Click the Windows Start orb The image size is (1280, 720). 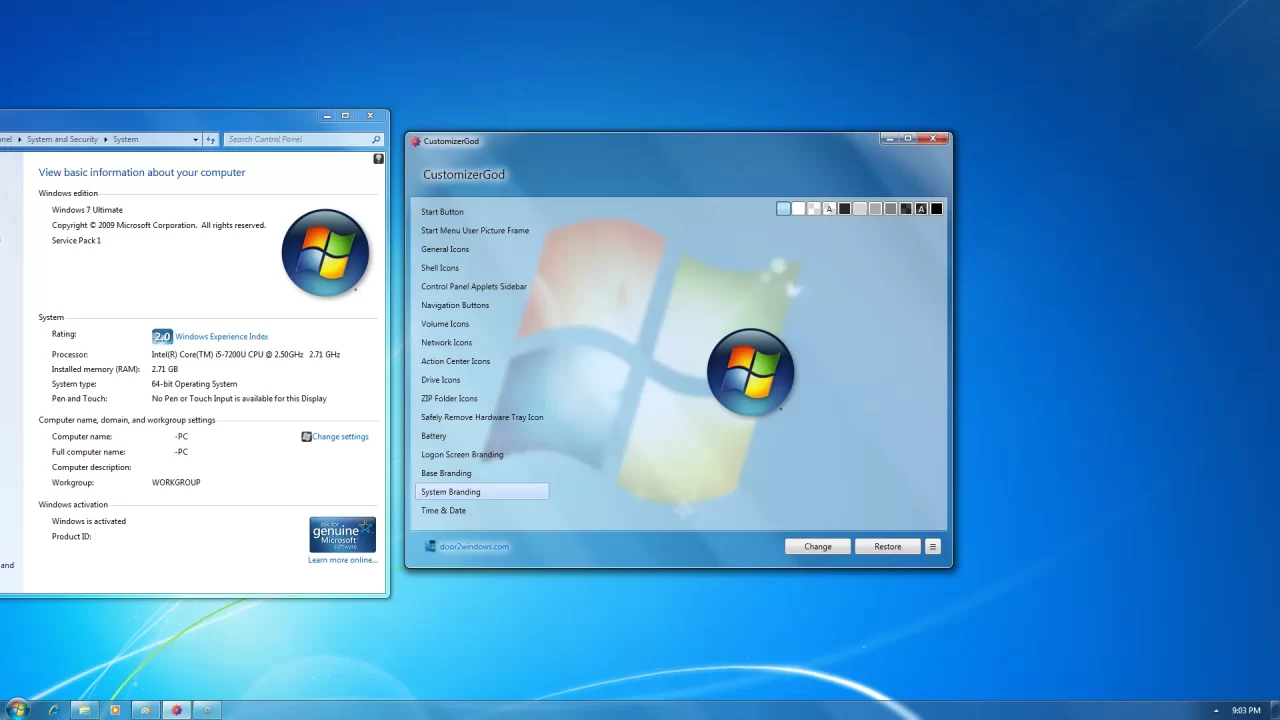17,710
